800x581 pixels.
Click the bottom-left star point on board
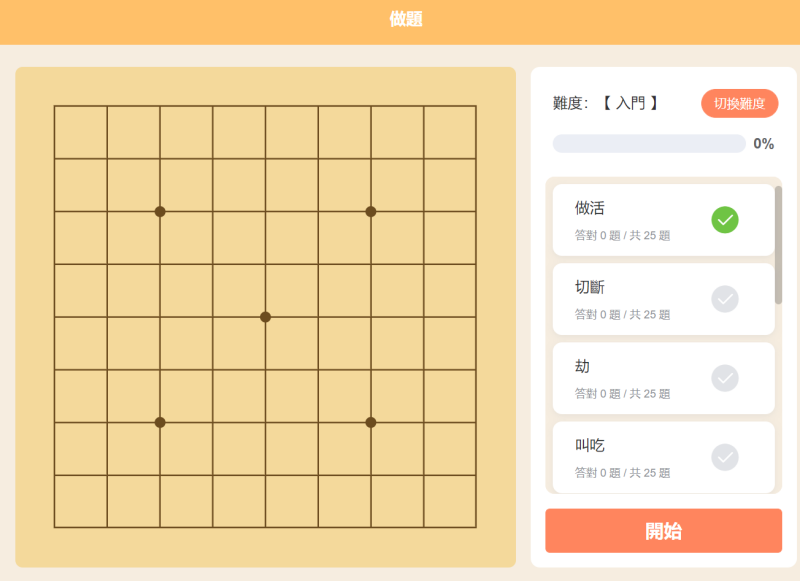160,422
